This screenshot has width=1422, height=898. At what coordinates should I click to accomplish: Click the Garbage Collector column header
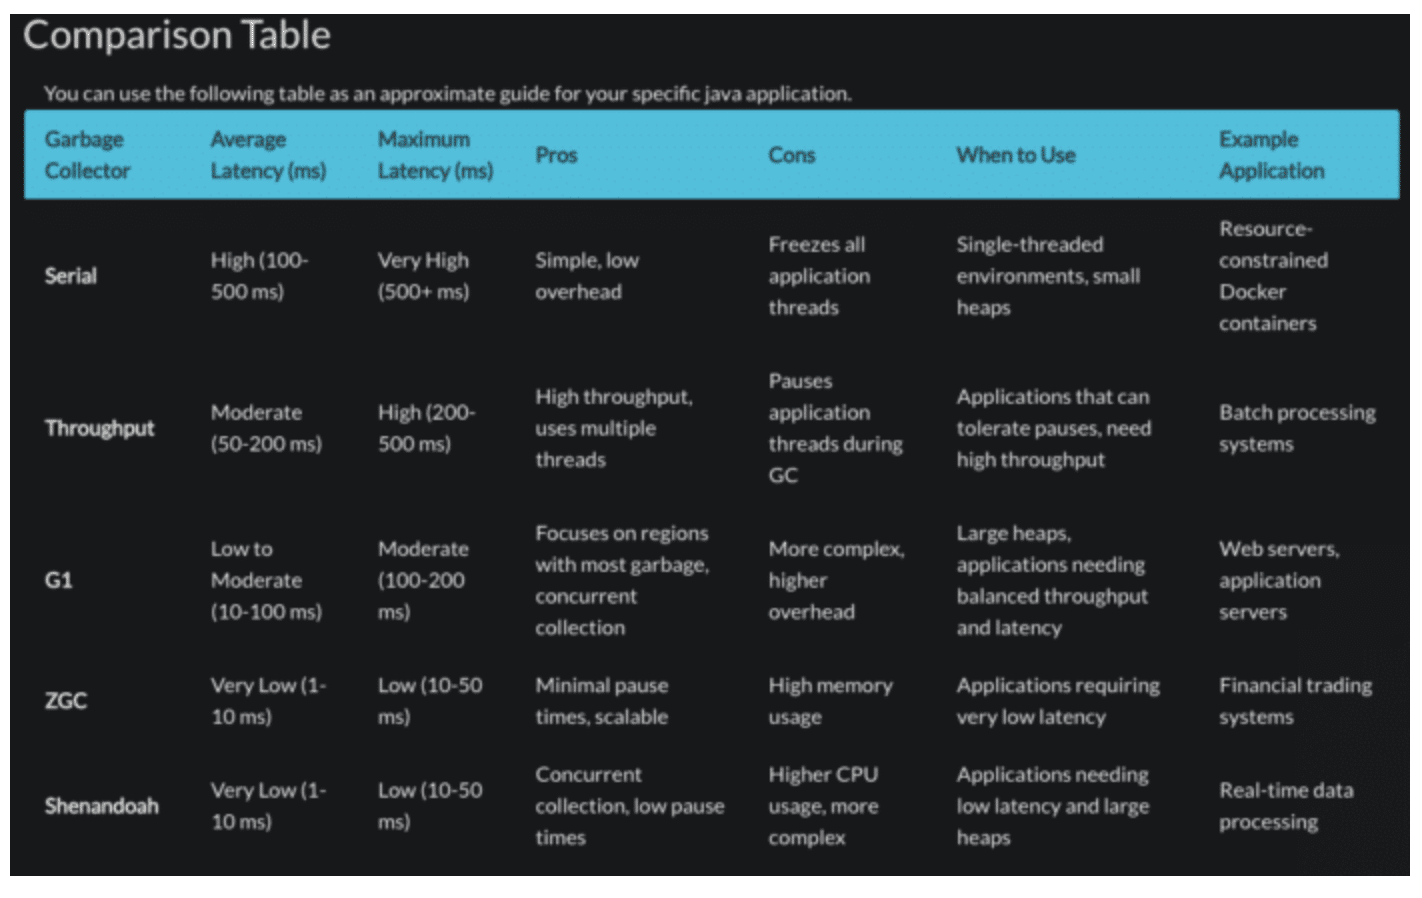pyautogui.click(x=87, y=155)
